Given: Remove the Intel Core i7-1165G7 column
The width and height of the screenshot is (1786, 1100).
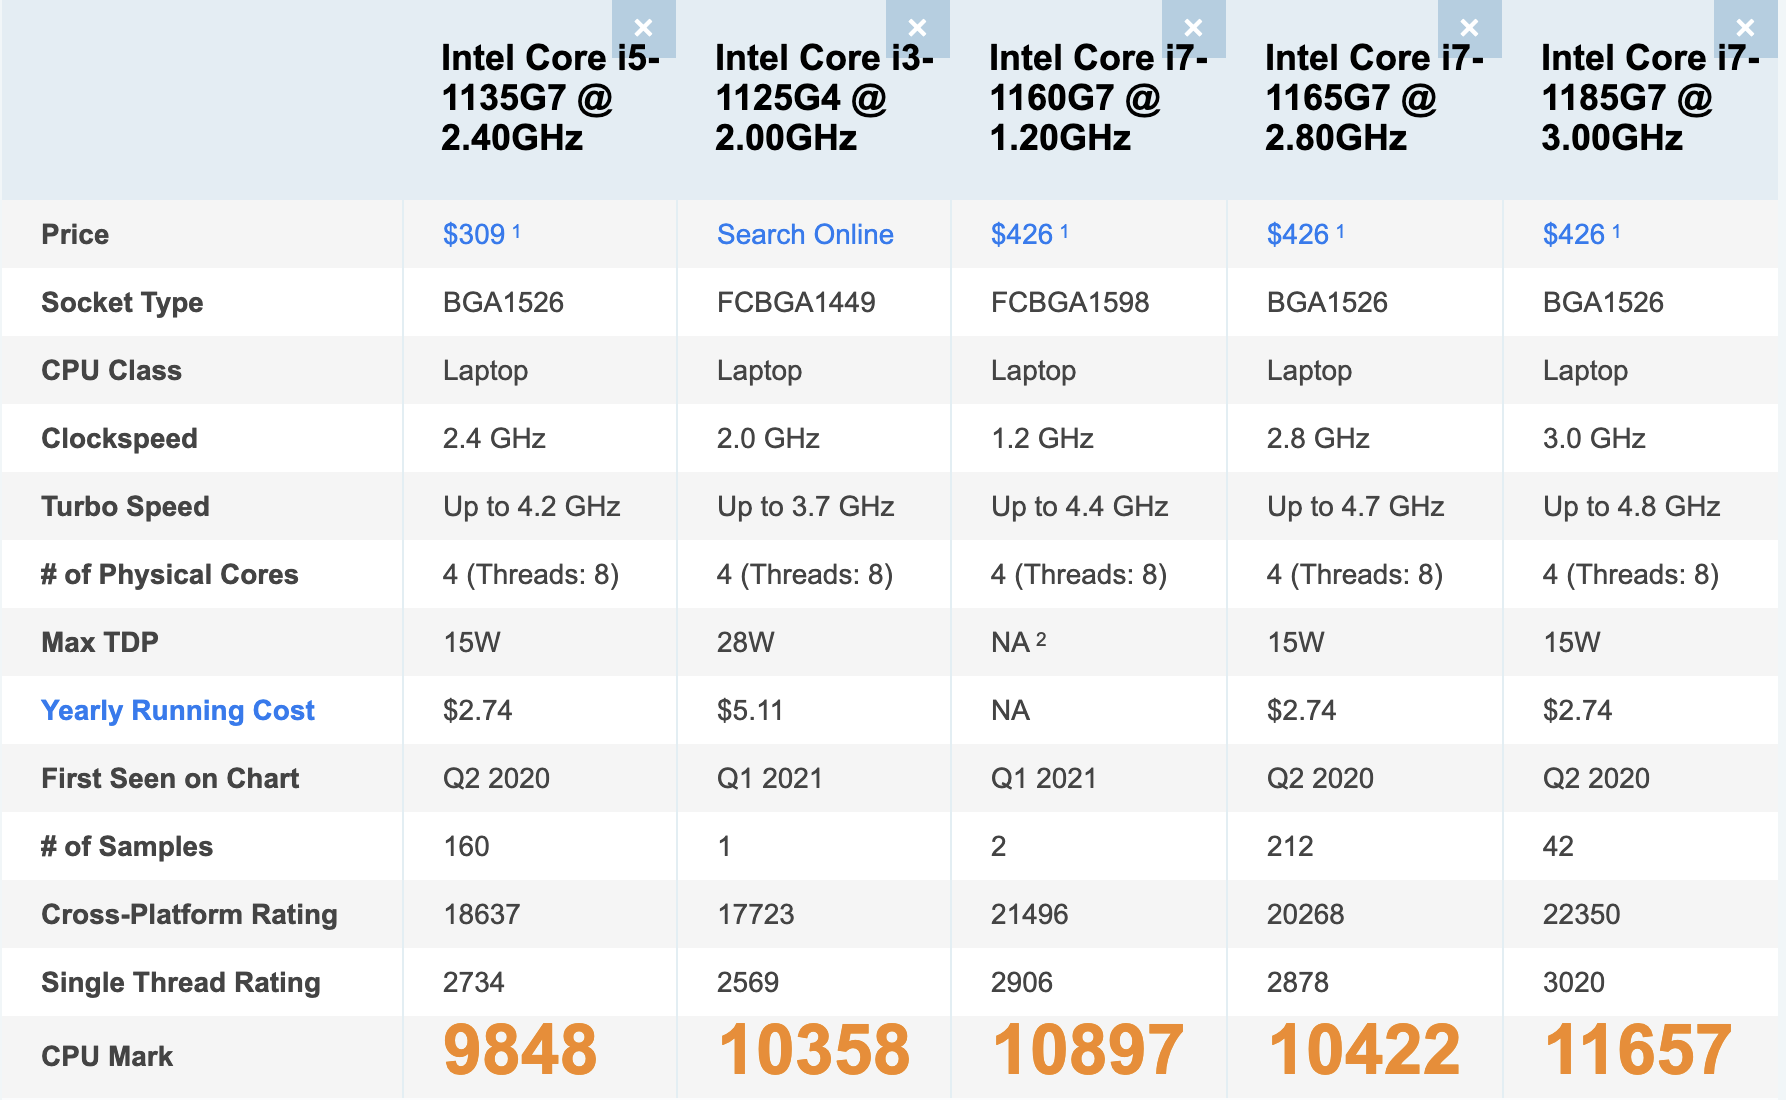Looking at the screenshot, I should 1469,28.
